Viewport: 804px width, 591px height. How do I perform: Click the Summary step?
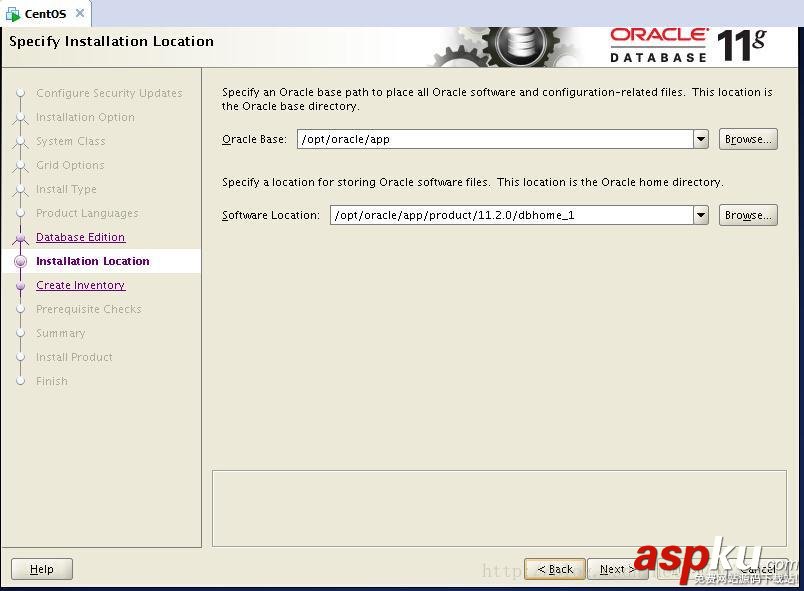click(x=61, y=333)
